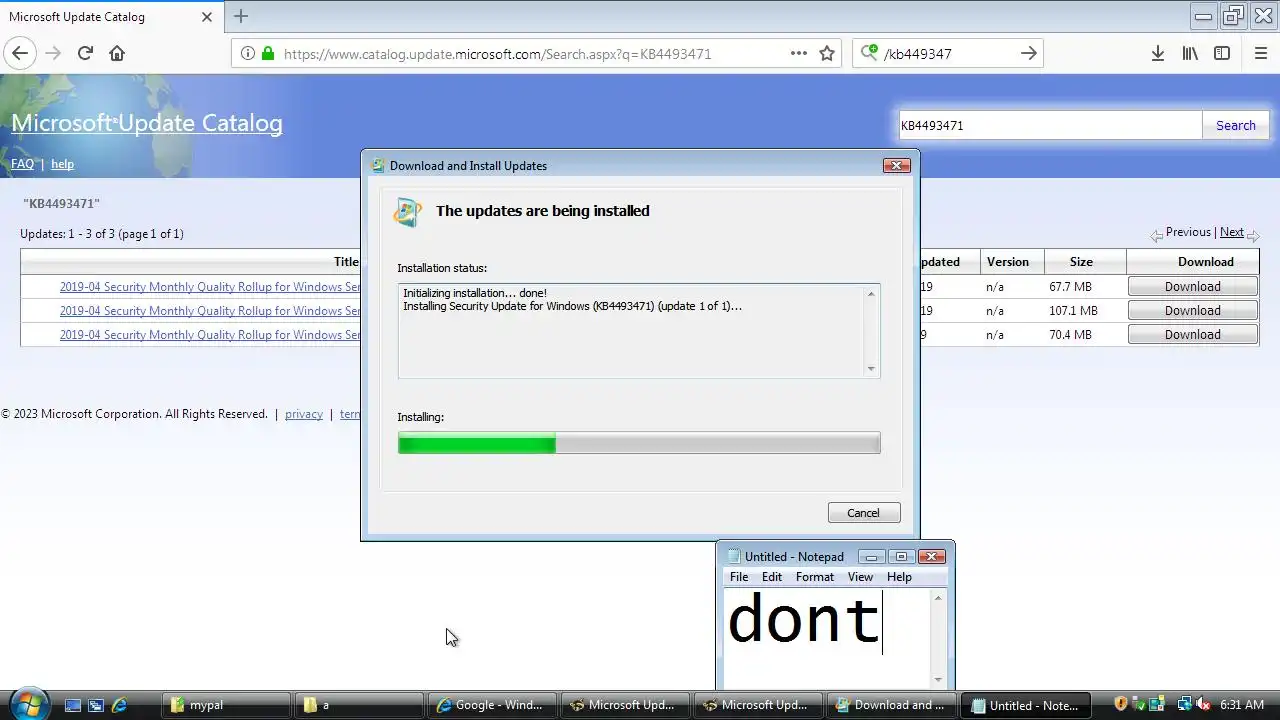1280x720 pixels.
Task: Go to the browser home page
Action: point(117,54)
